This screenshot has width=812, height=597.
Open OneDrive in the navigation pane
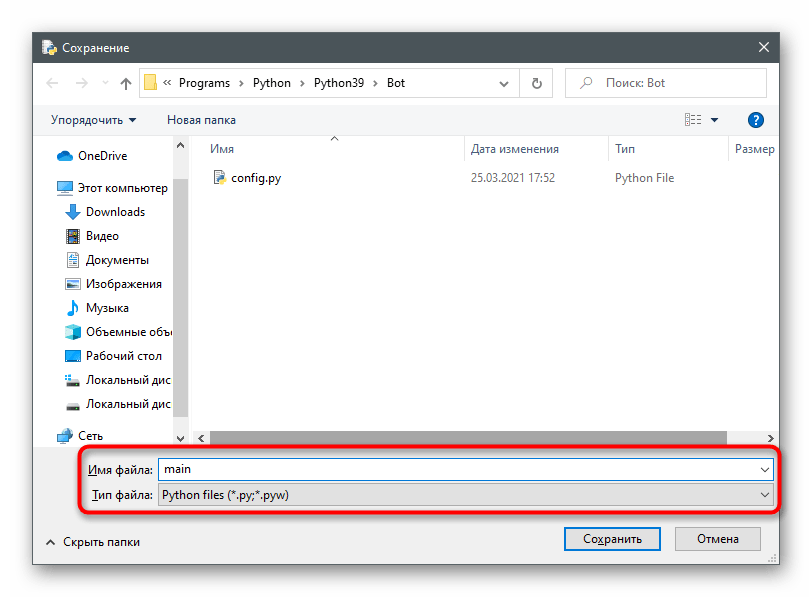(x=102, y=156)
